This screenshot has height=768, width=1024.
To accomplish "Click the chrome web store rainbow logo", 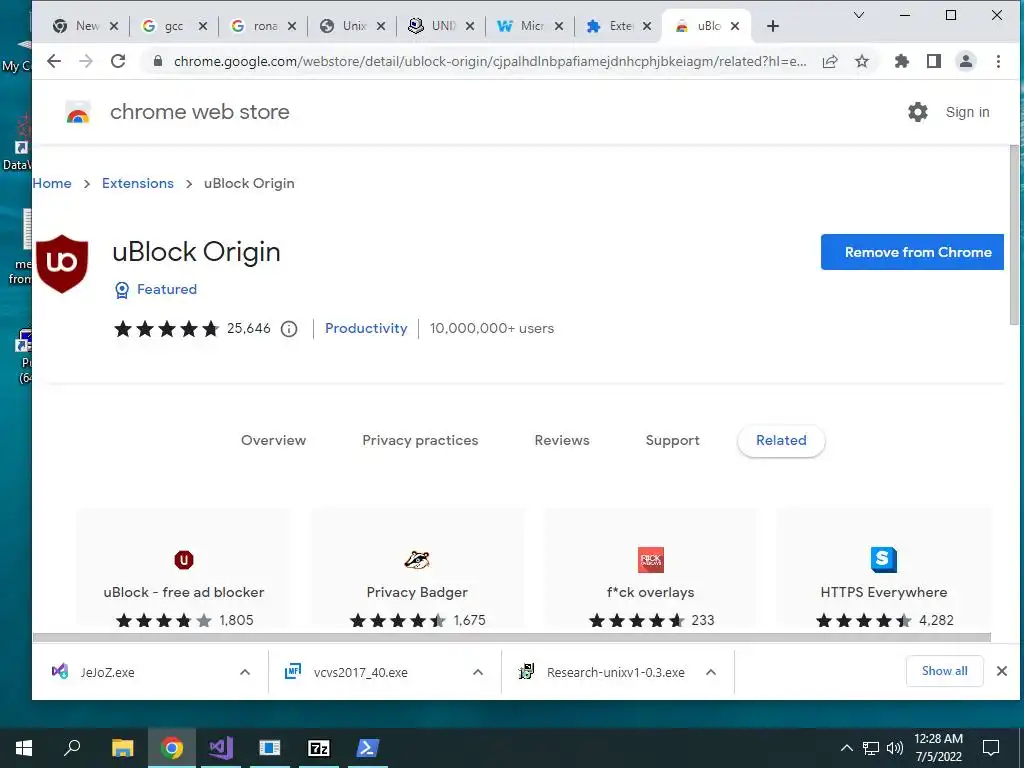I will point(78,113).
